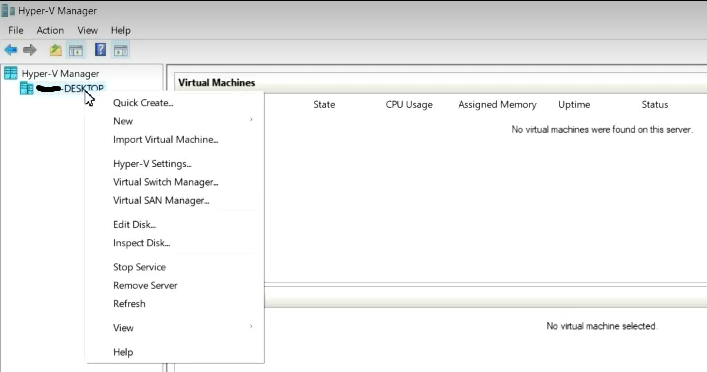Click the Up one level folder icon

coord(55,50)
